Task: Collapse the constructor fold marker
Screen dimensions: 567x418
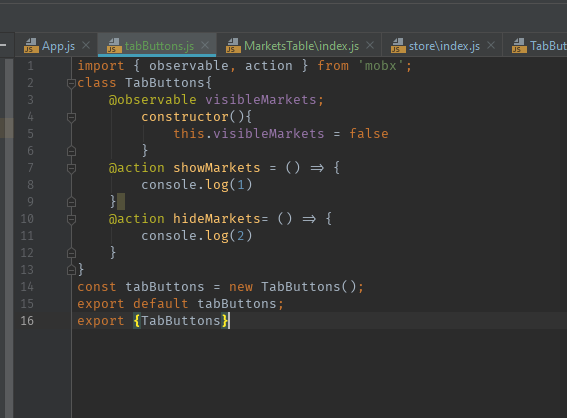Action: 71,118
